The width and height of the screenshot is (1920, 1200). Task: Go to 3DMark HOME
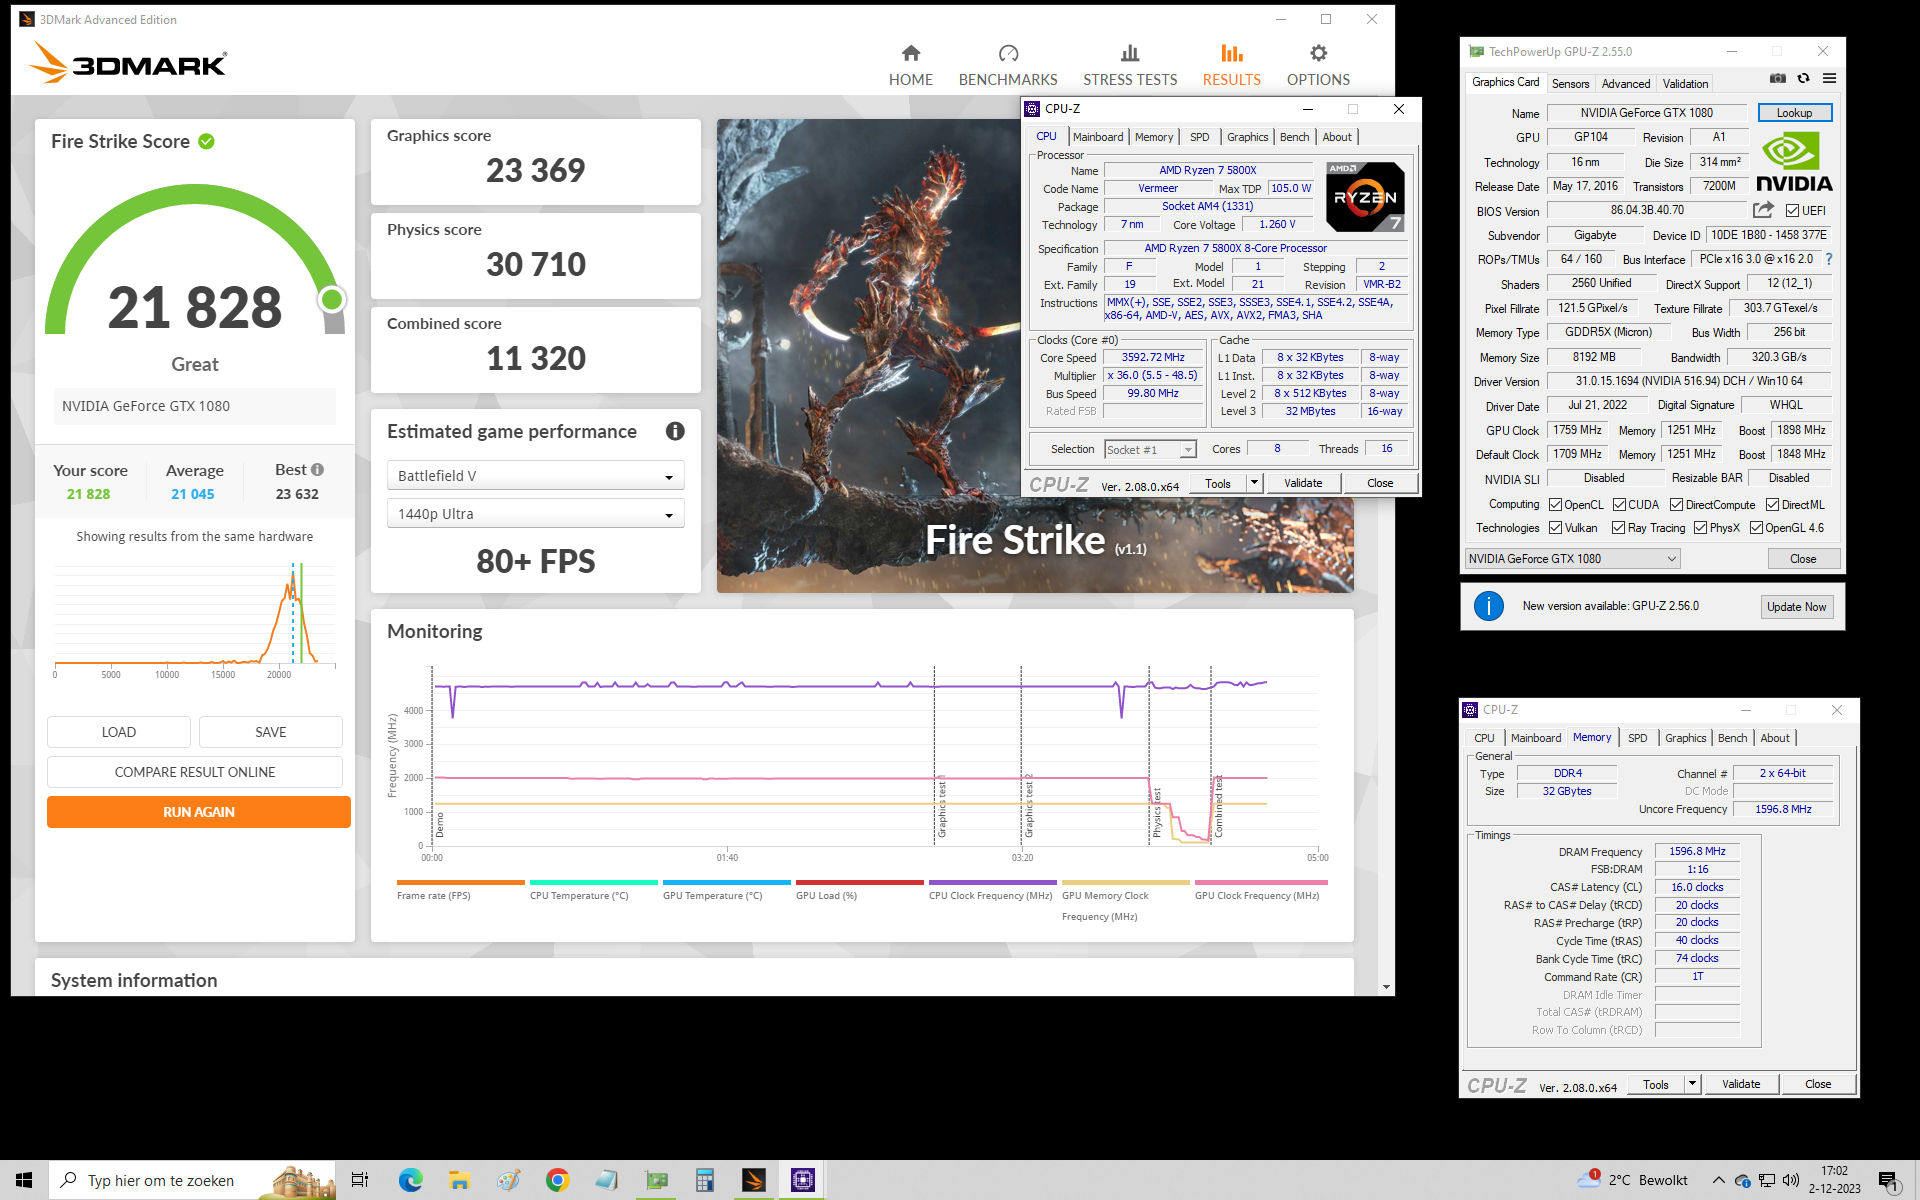click(x=910, y=66)
